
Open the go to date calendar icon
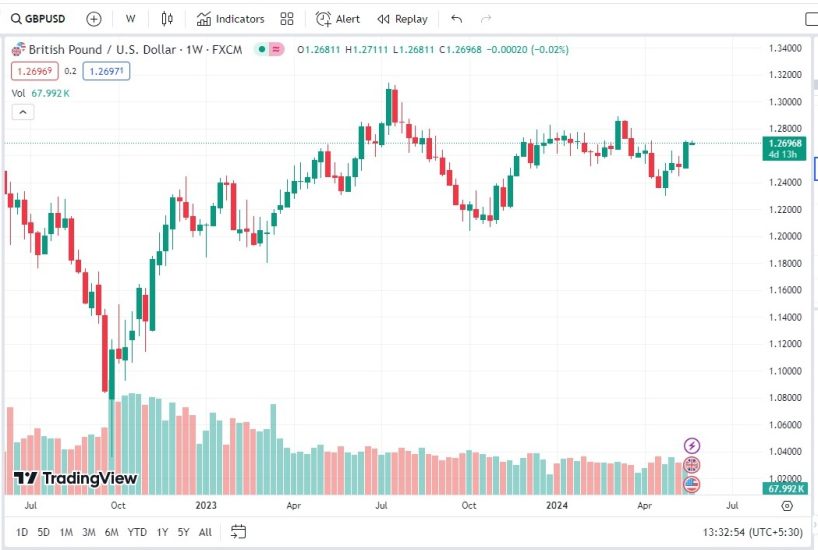coord(238,532)
